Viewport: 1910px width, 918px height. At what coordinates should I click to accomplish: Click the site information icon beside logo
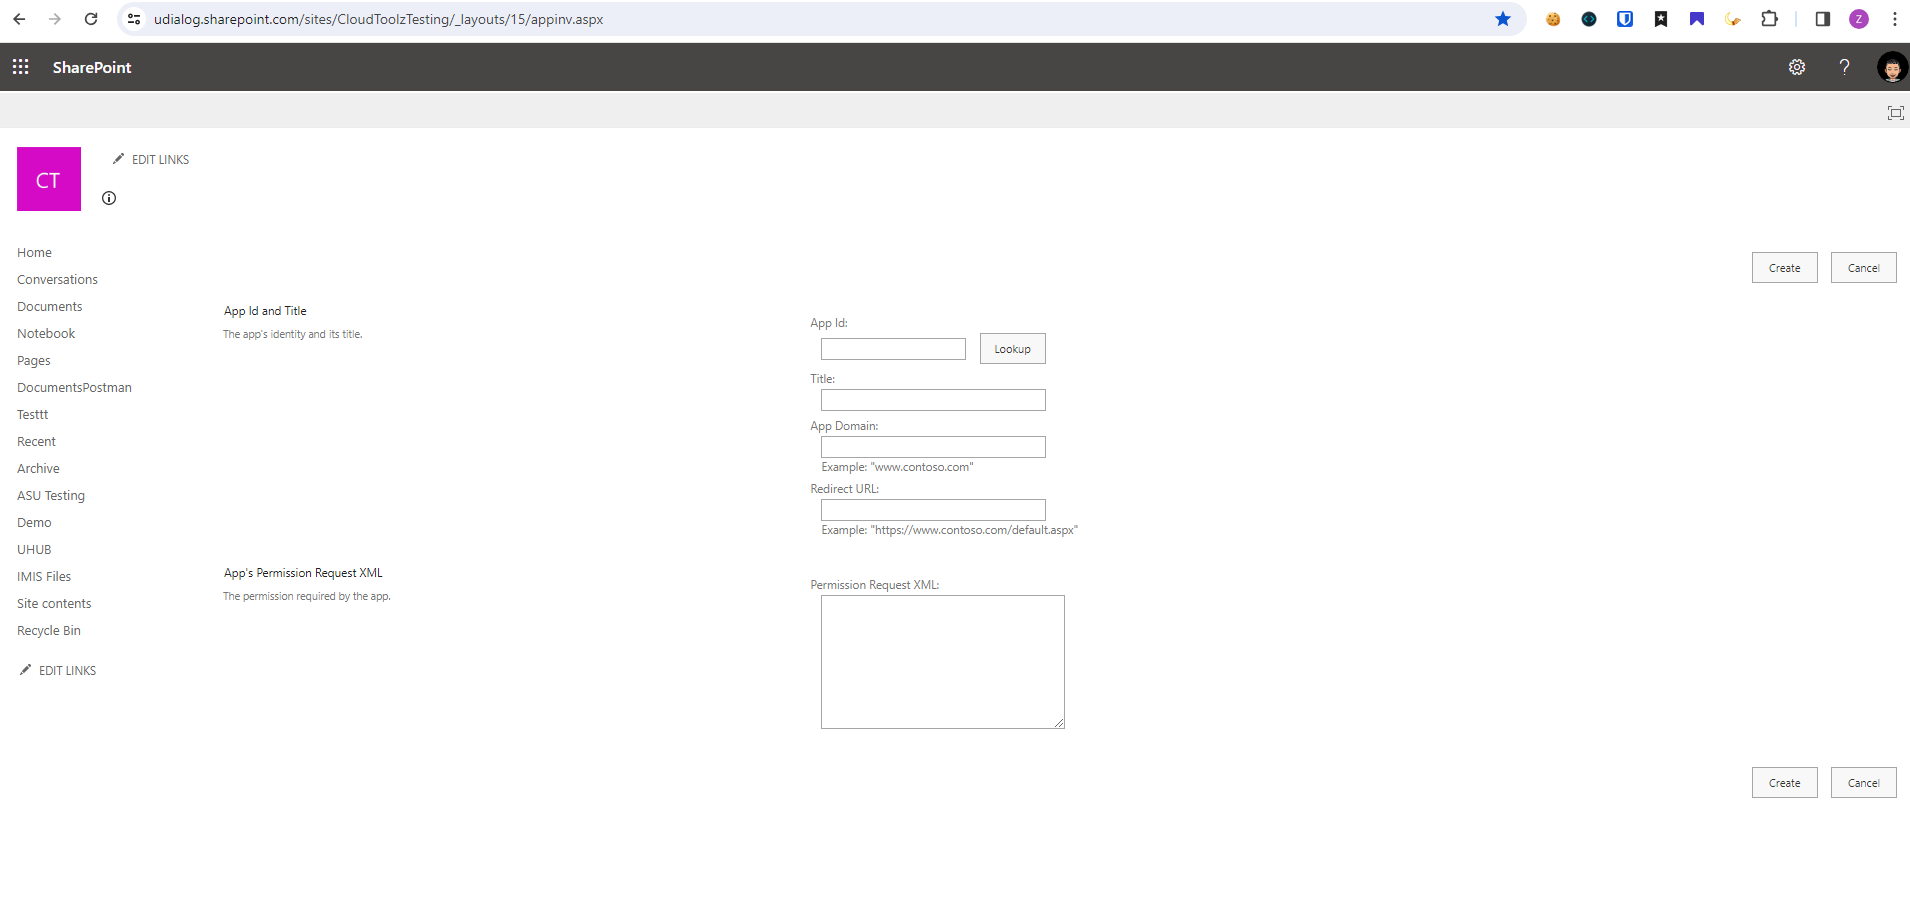[x=109, y=198]
